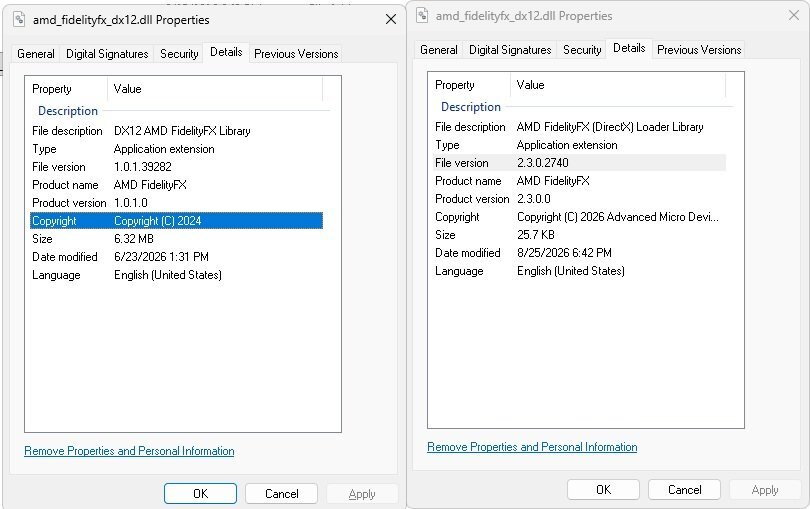Click Property column header in left window
Viewport: 810px width, 509px height.
(66, 89)
